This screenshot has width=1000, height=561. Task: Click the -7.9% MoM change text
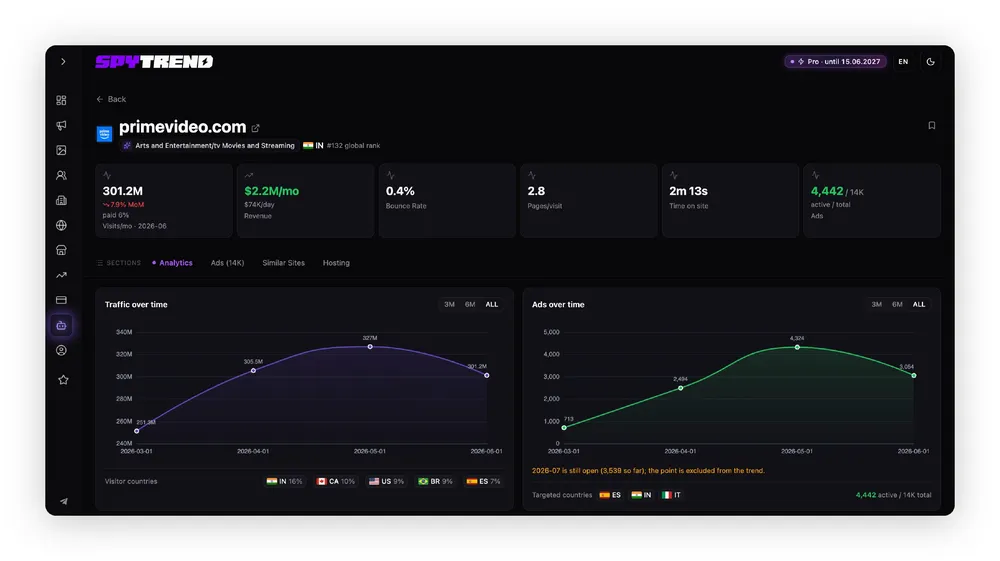pyautogui.click(x=123, y=205)
